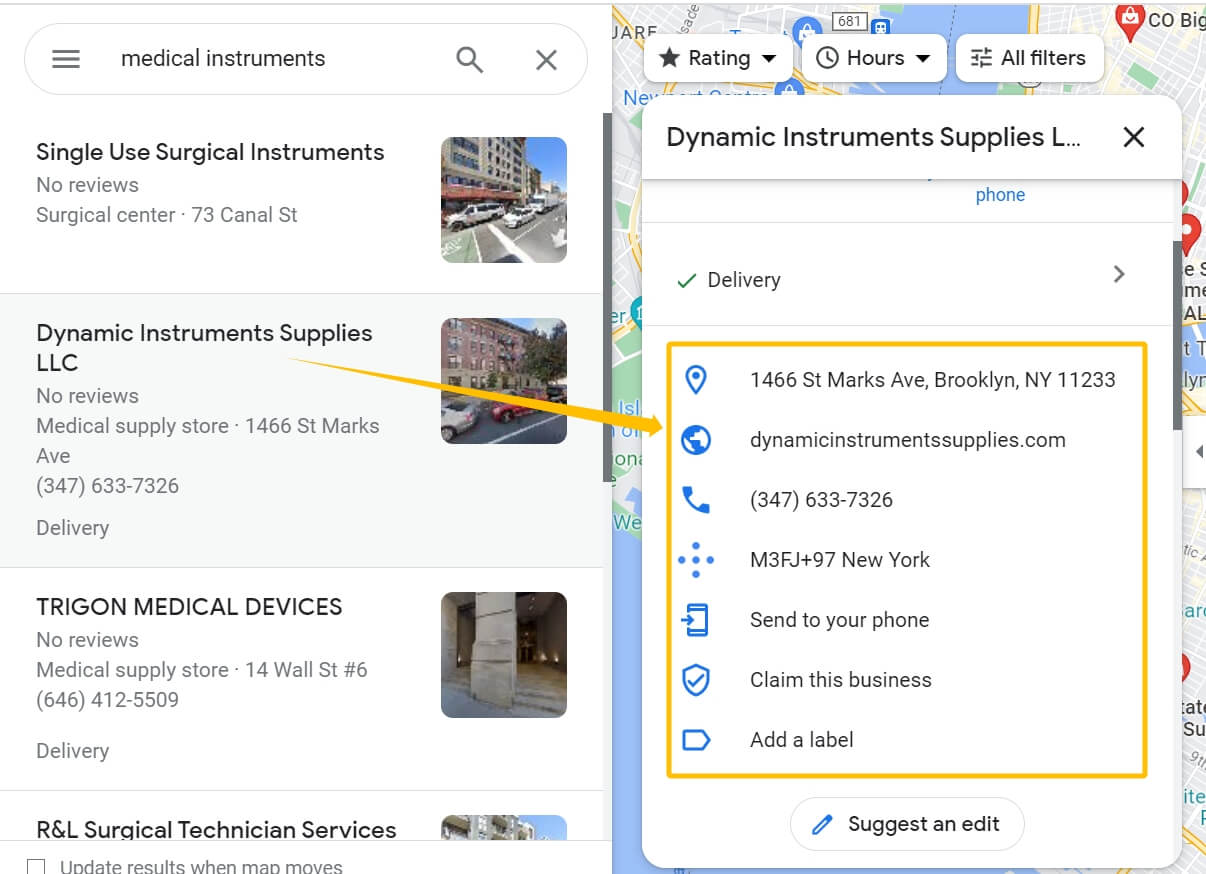Close the Dynamic Instruments Supplies panel
The width and height of the screenshot is (1206, 874).
[x=1133, y=137]
